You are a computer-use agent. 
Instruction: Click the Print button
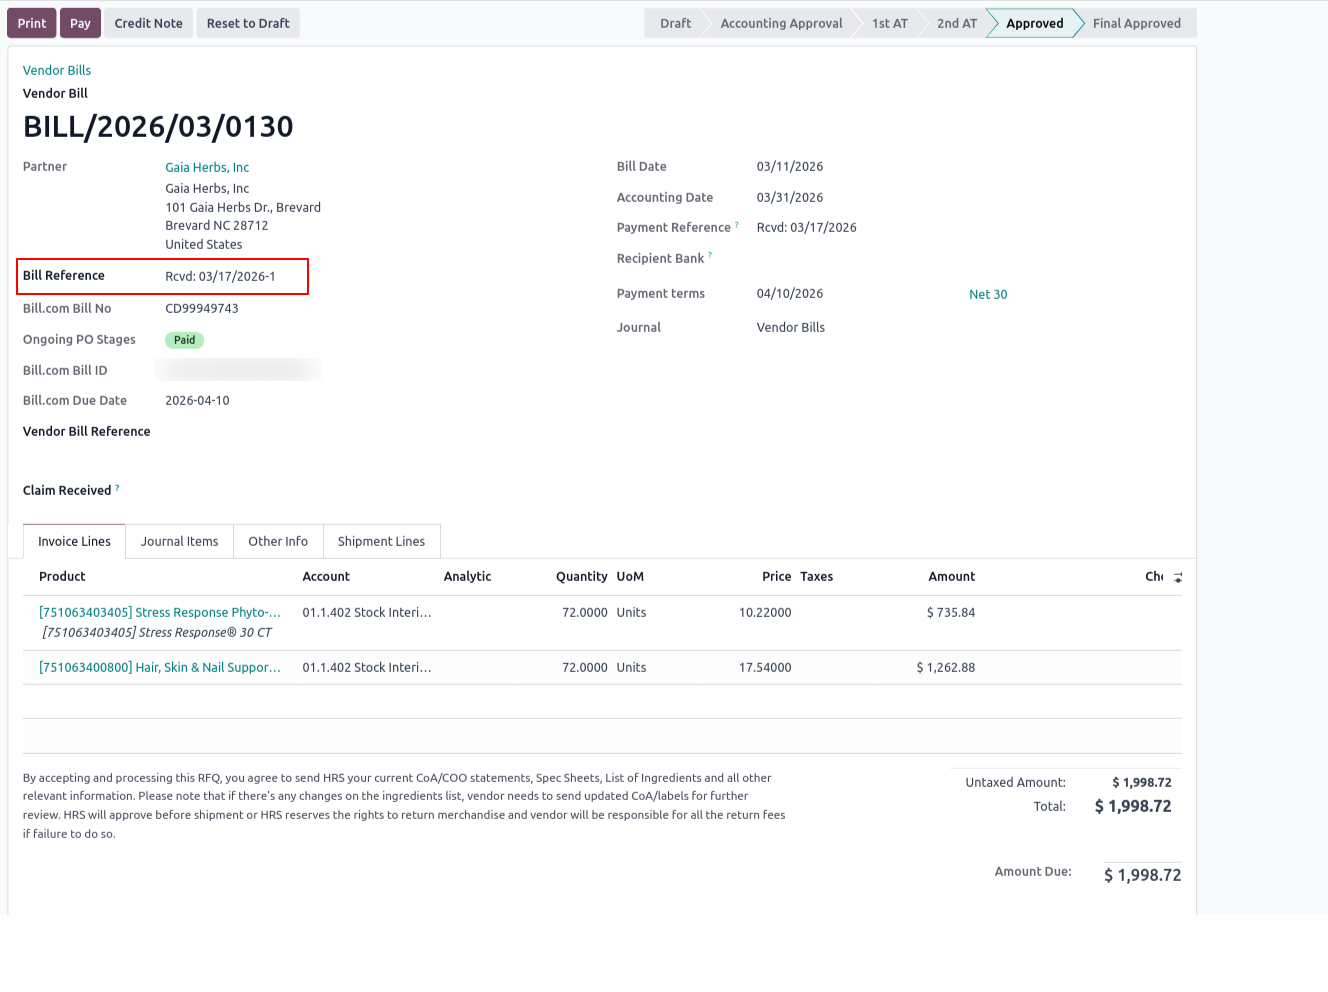(32, 23)
